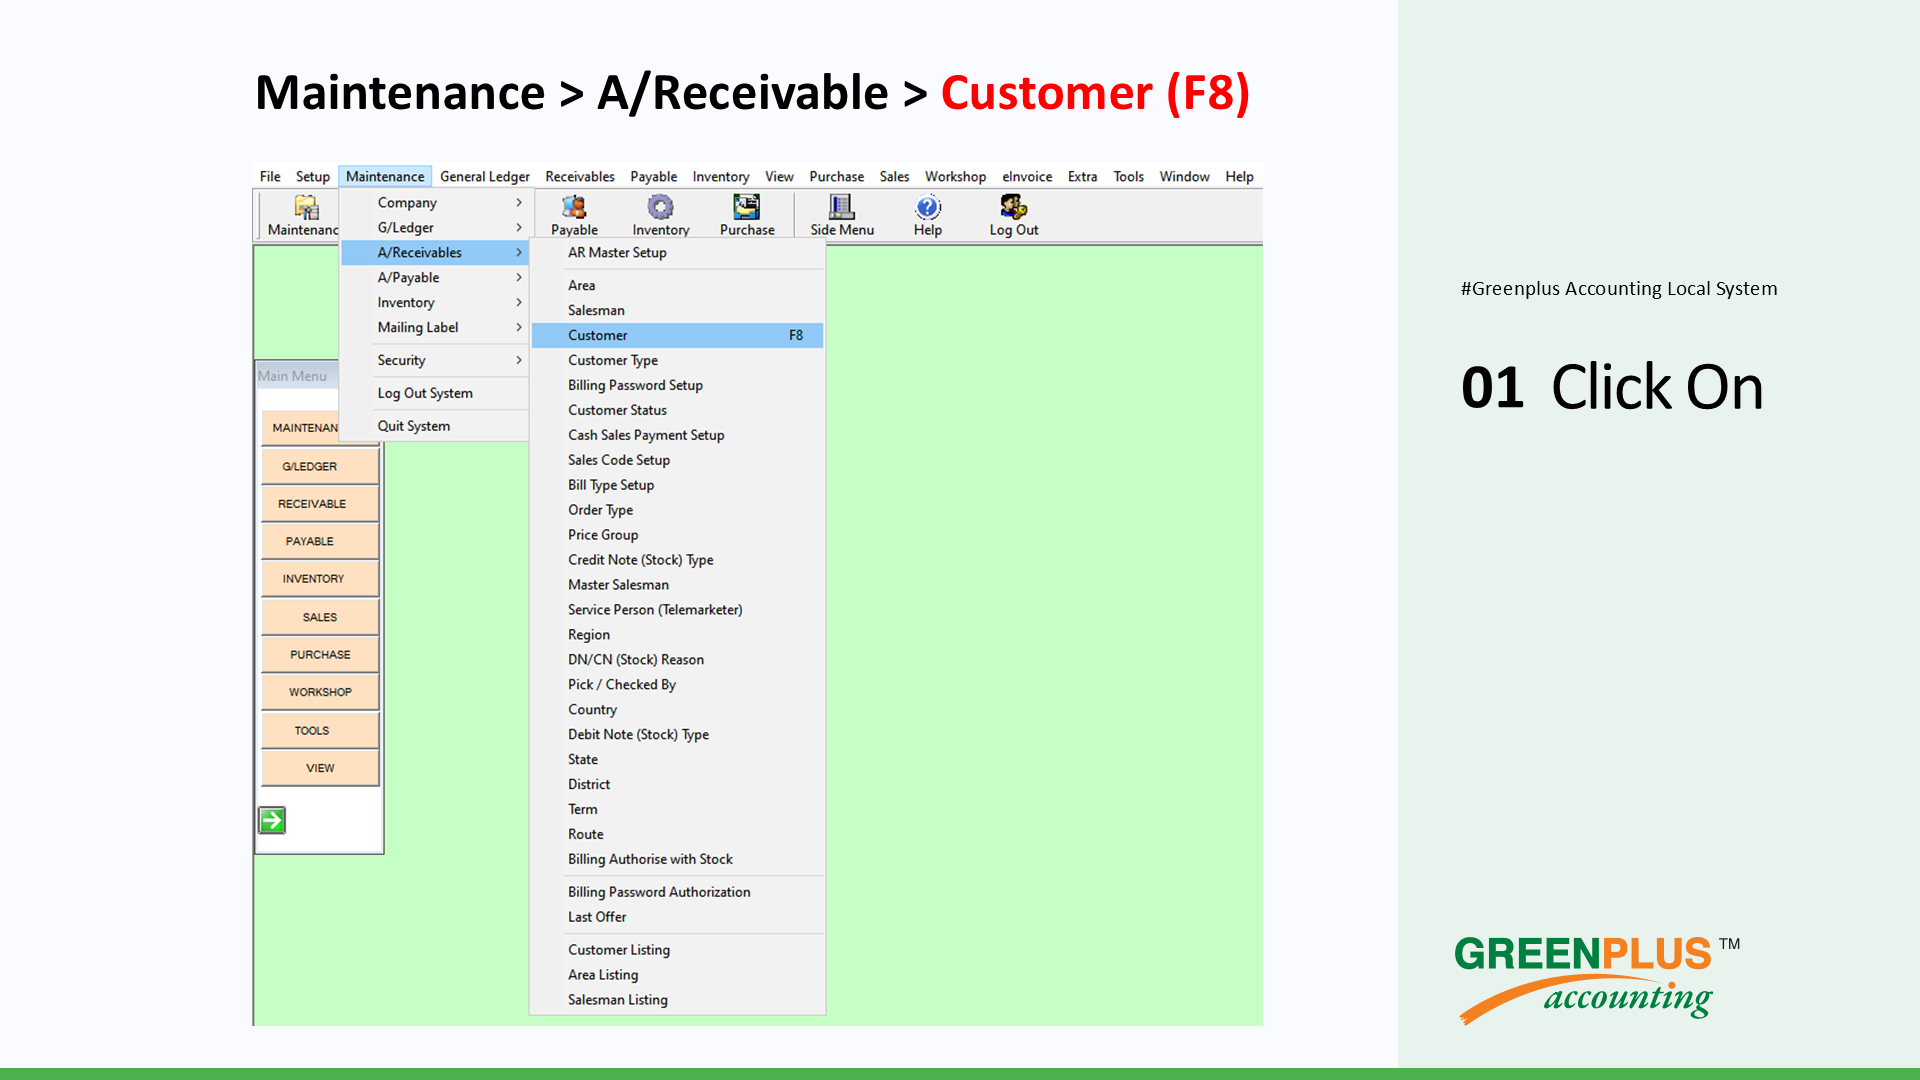The width and height of the screenshot is (1920, 1080).
Task: Select Cash Sales Payment Setup
Action: click(678, 435)
